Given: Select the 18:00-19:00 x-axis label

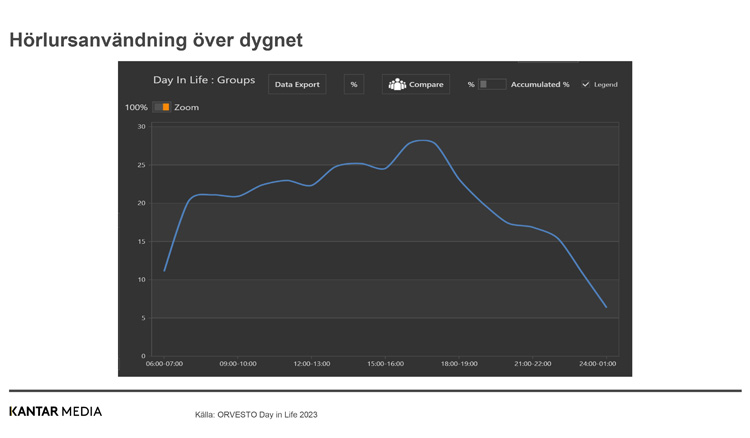Looking at the screenshot, I should (459, 364).
